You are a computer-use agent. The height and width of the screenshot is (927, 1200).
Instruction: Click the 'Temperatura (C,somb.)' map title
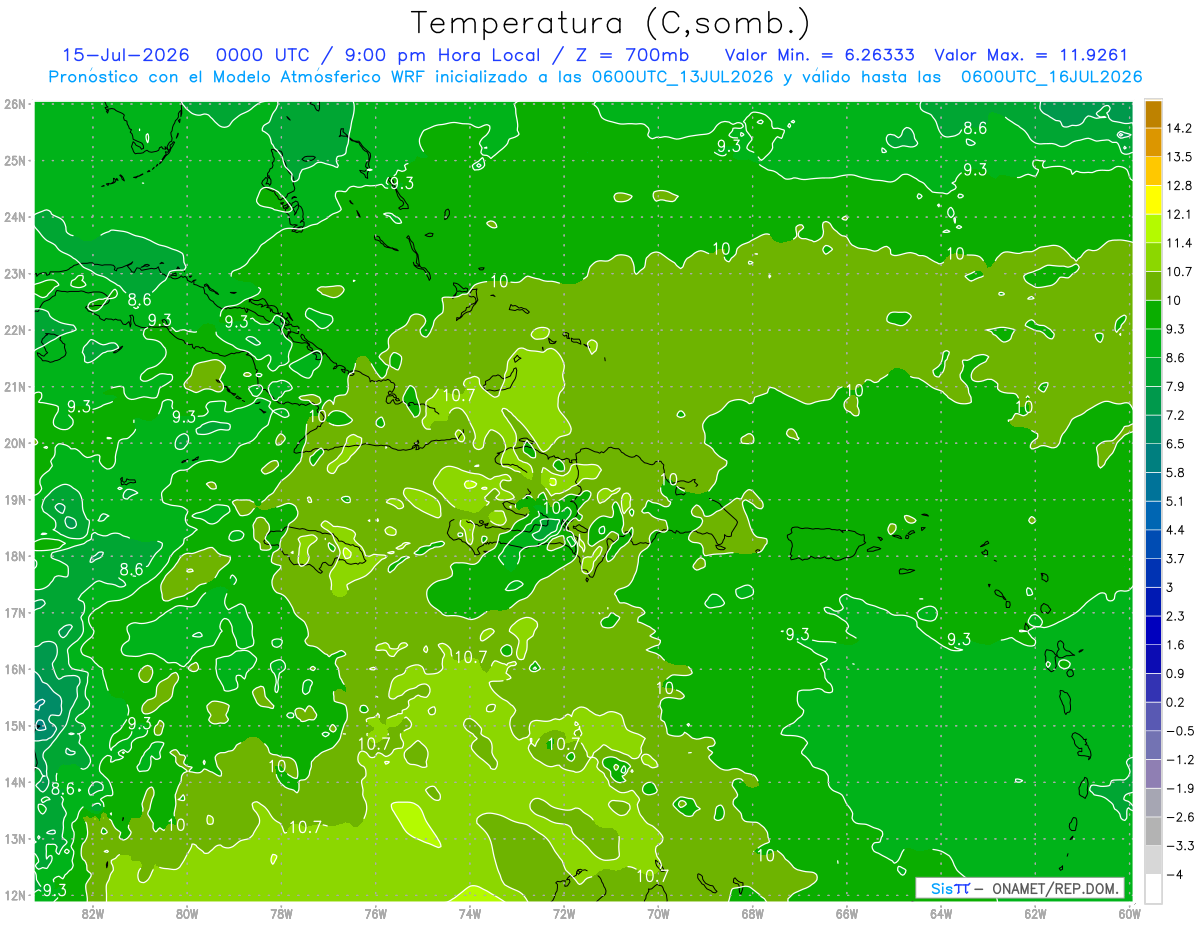pyautogui.click(x=610, y=23)
